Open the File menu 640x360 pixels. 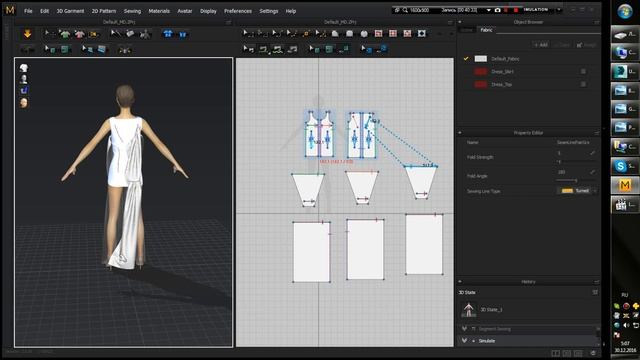[x=28, y=11]
